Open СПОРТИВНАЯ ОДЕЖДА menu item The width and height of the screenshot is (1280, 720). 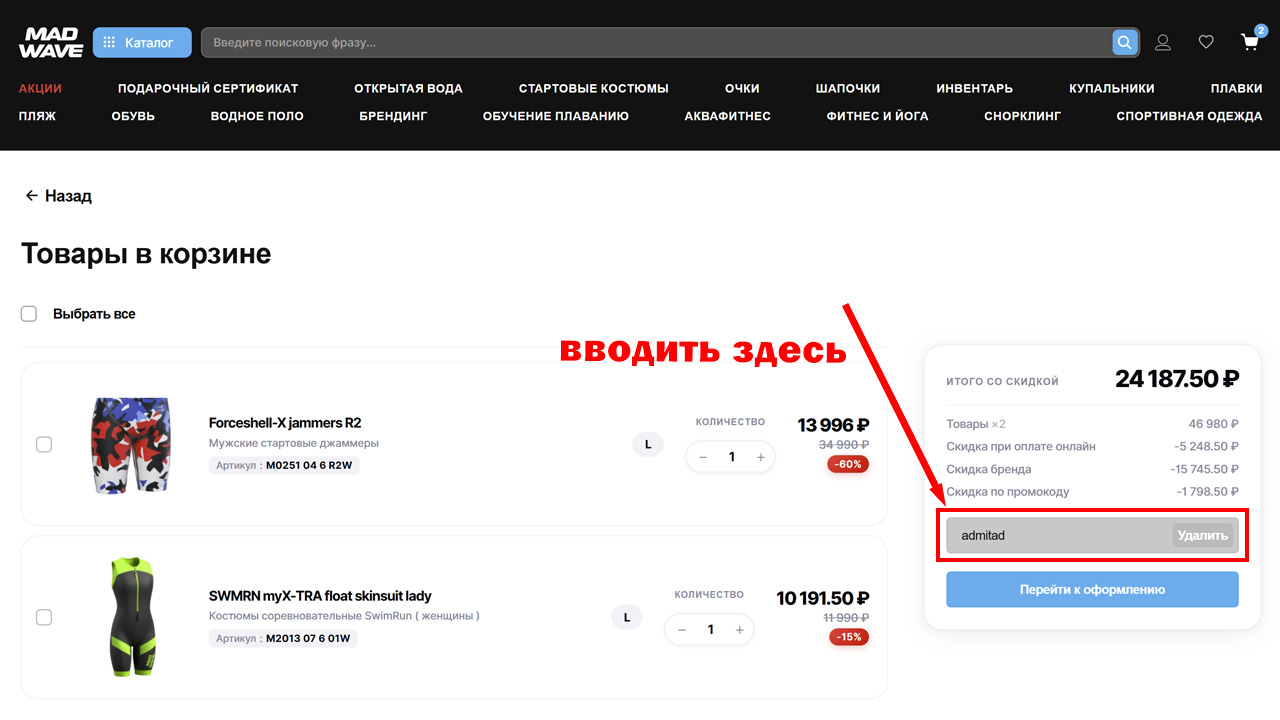click(x=1189, y=116)
